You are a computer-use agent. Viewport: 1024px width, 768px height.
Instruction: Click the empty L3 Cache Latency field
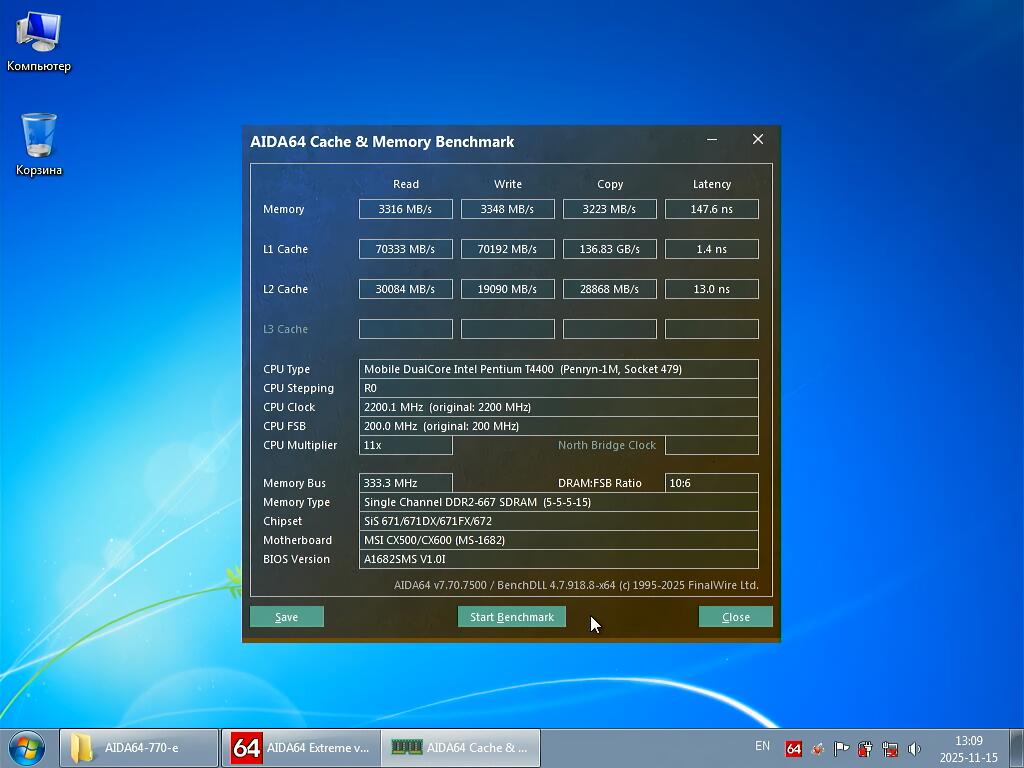point(712,328)
